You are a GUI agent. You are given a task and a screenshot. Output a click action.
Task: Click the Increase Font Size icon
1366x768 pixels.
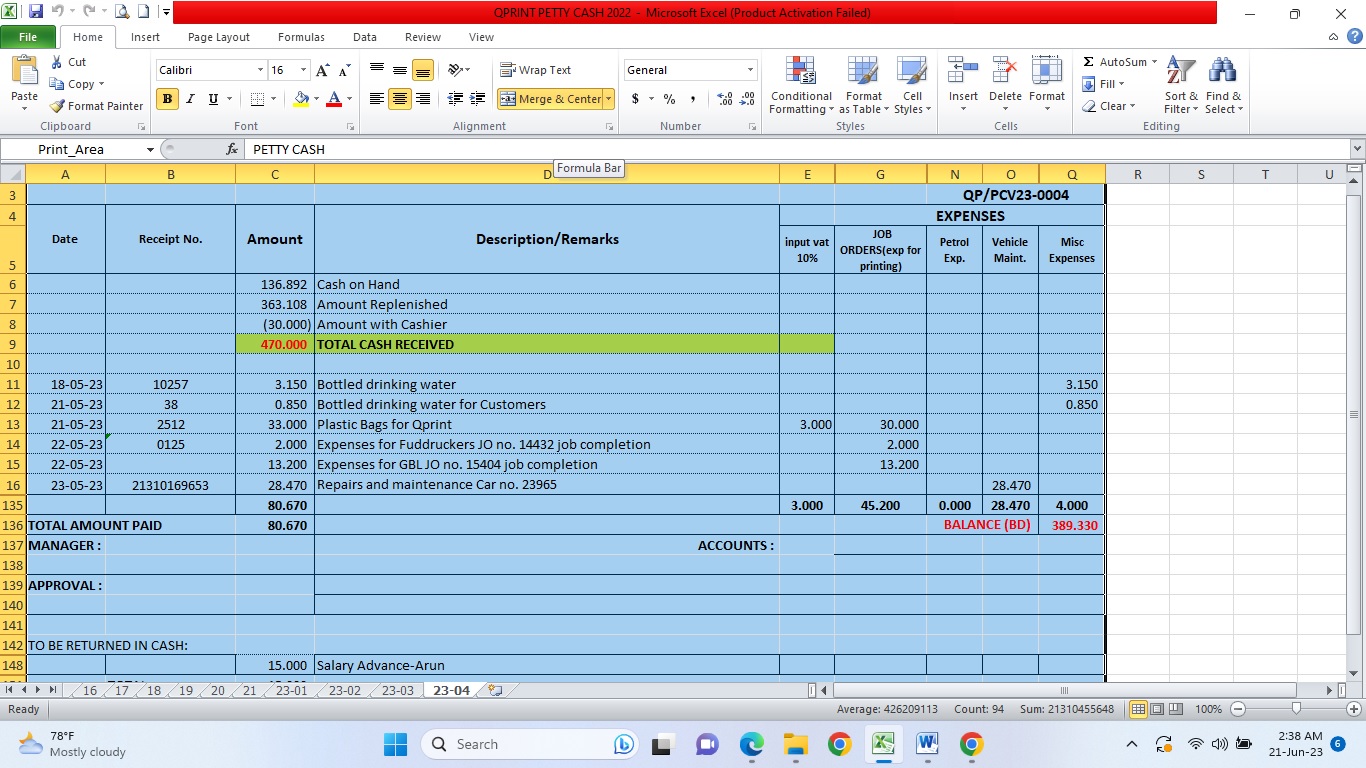coord(322,70)
